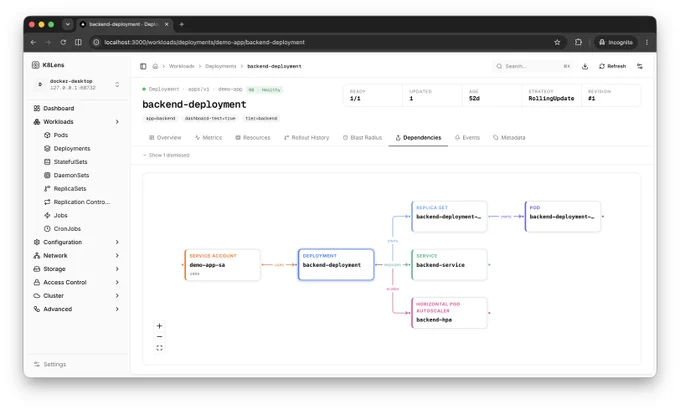This screenshot has width=680, height=409.
Task: Click the K8Lens logo icon
Action: tap(36, 65)
